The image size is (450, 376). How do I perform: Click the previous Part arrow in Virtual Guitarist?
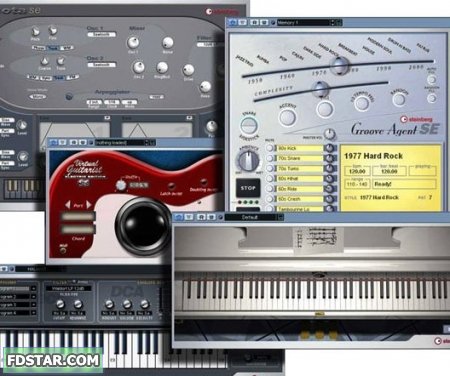[68, 205]
